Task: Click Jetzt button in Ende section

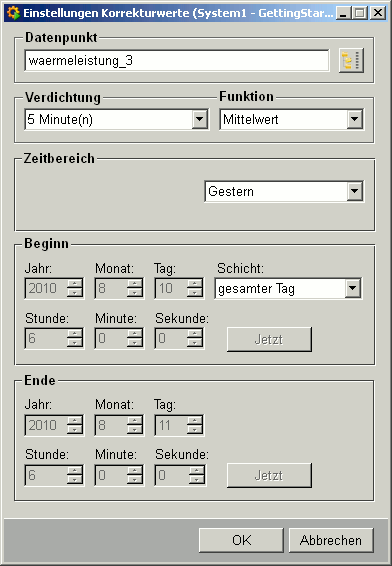Action: pyautogui.click(x=269, y=475)
